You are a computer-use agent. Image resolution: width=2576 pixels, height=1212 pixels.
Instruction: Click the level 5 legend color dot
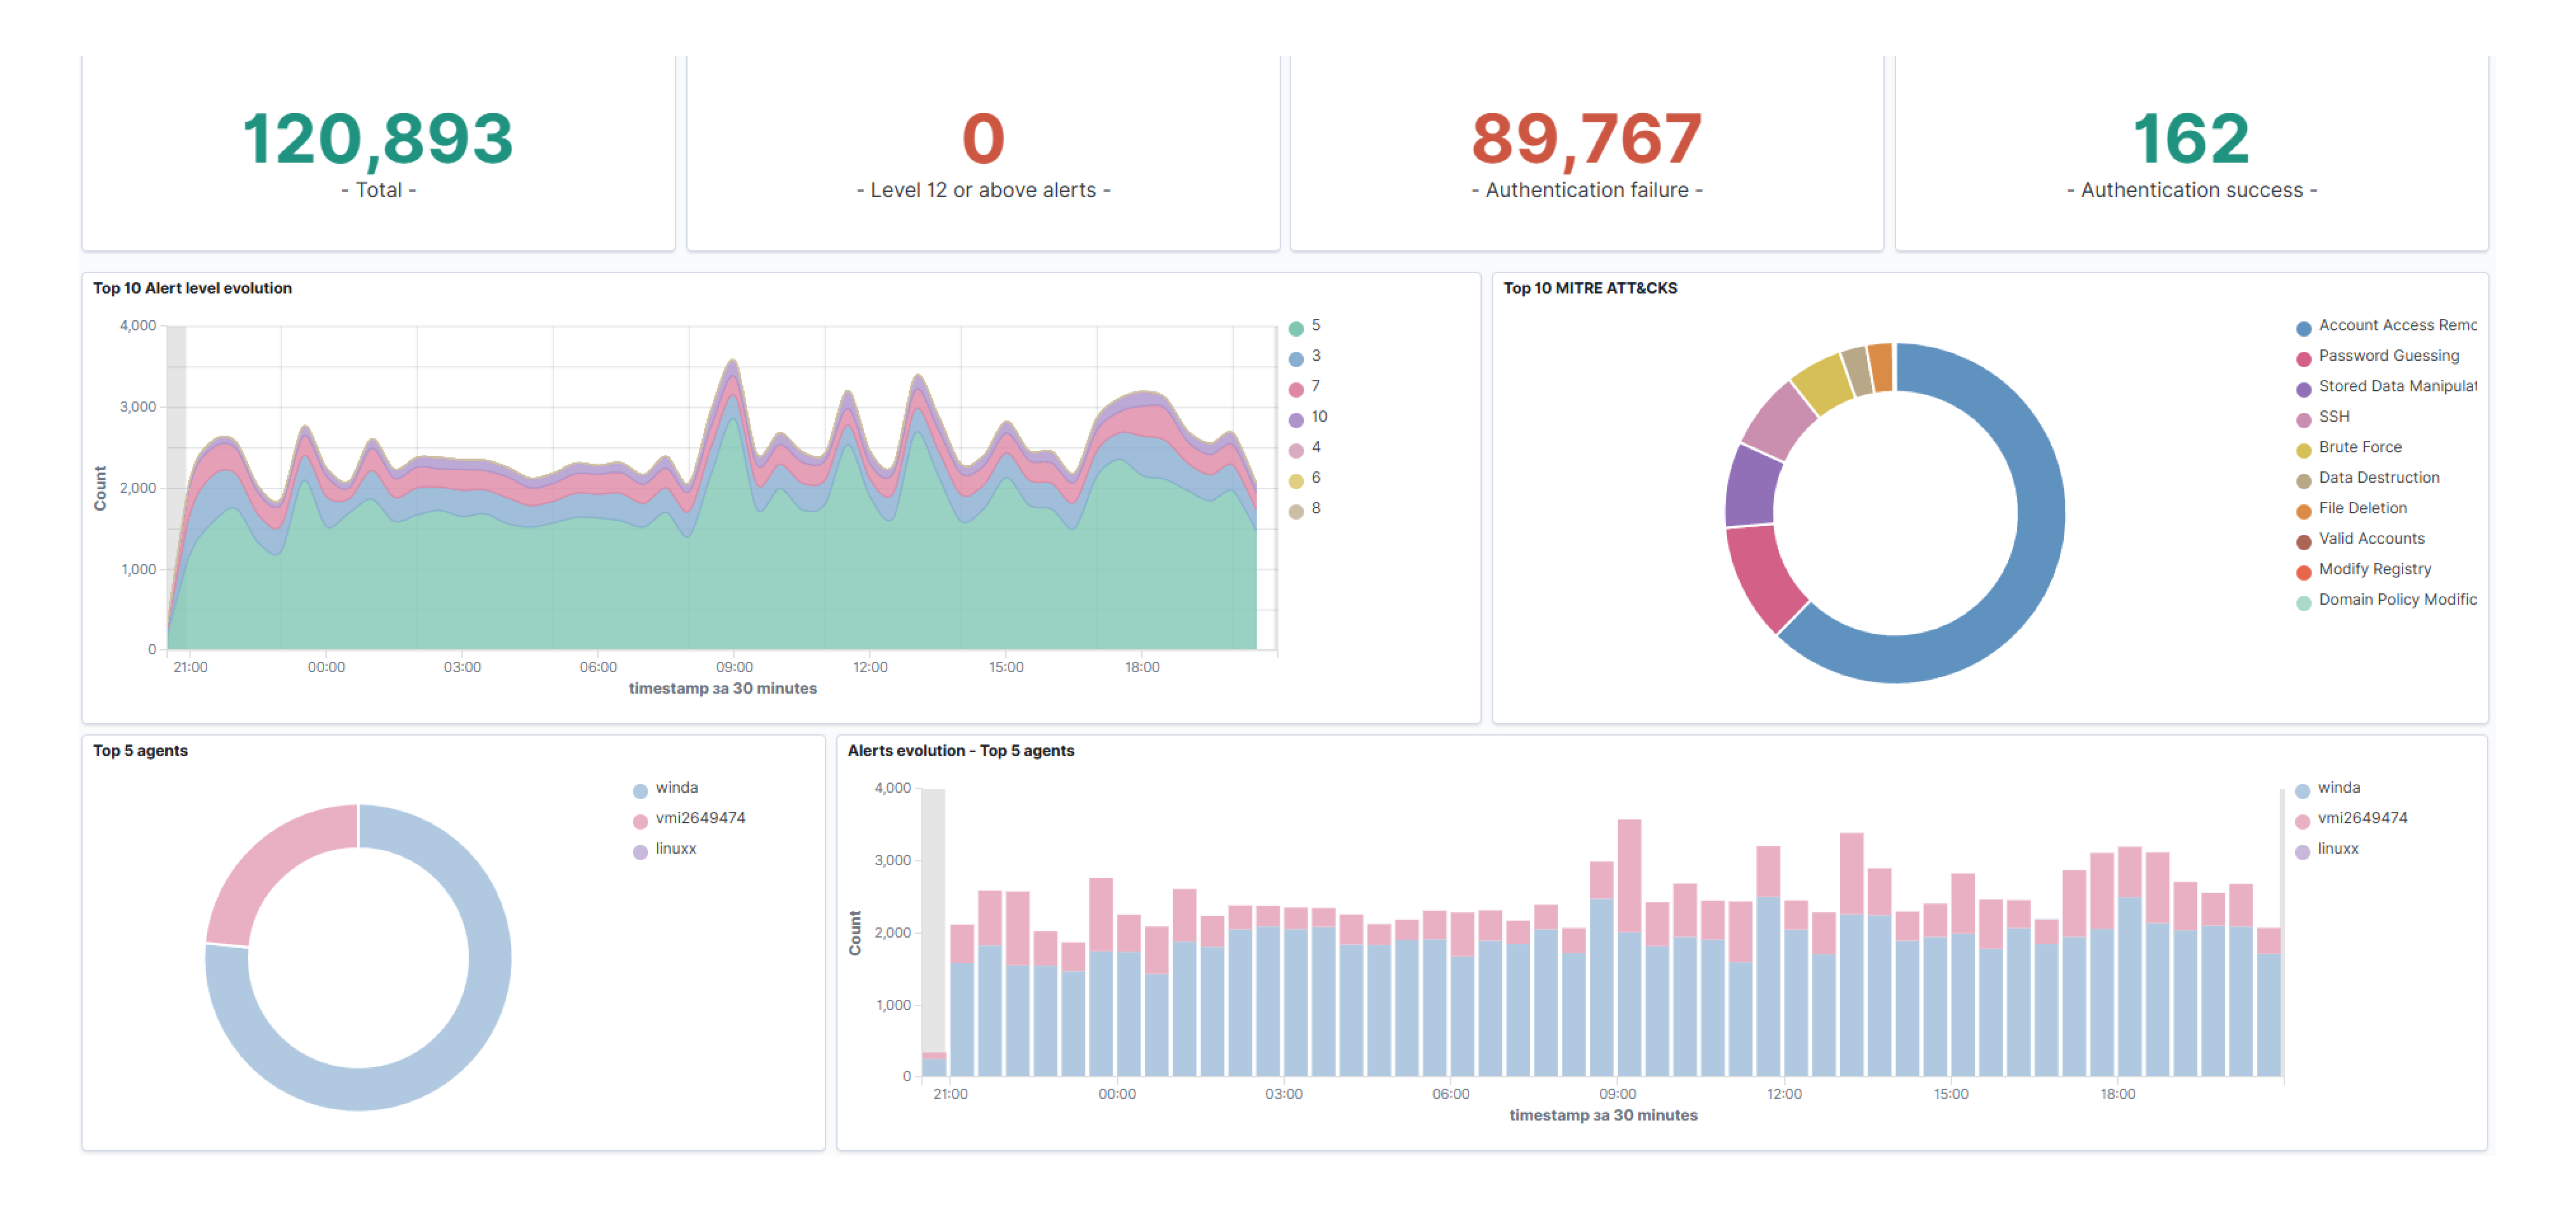click(1296, 328)
